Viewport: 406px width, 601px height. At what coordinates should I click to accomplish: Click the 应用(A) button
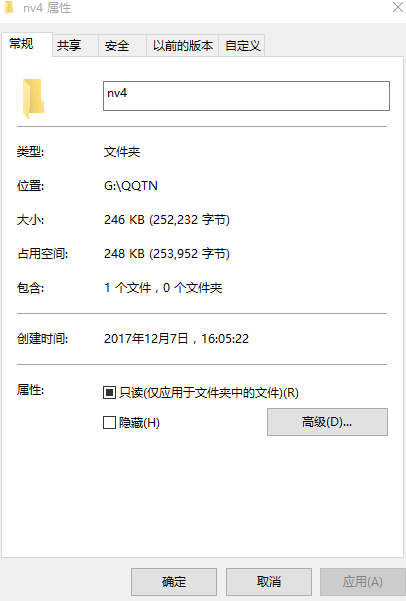point(362,581)
